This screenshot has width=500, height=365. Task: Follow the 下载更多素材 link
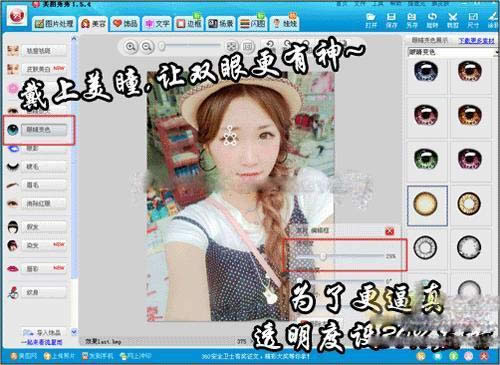click(x=477, y=41)
